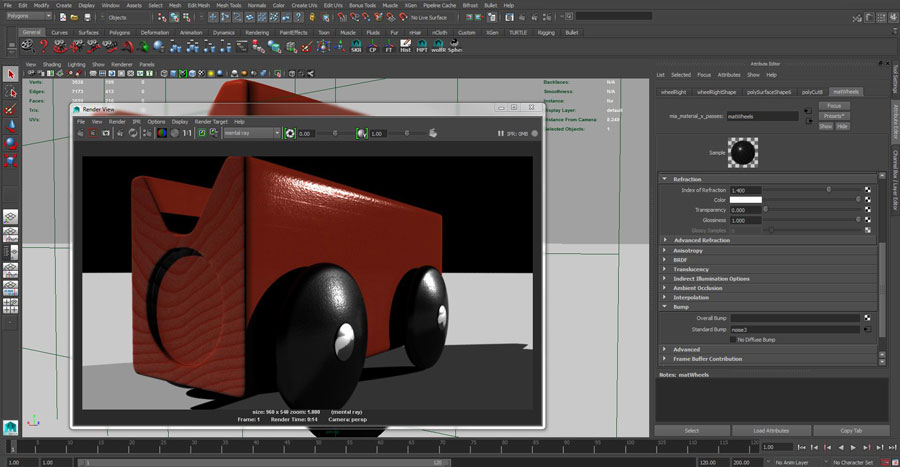
Task: Collapse the Refraction section
Action: coord(665,179)
